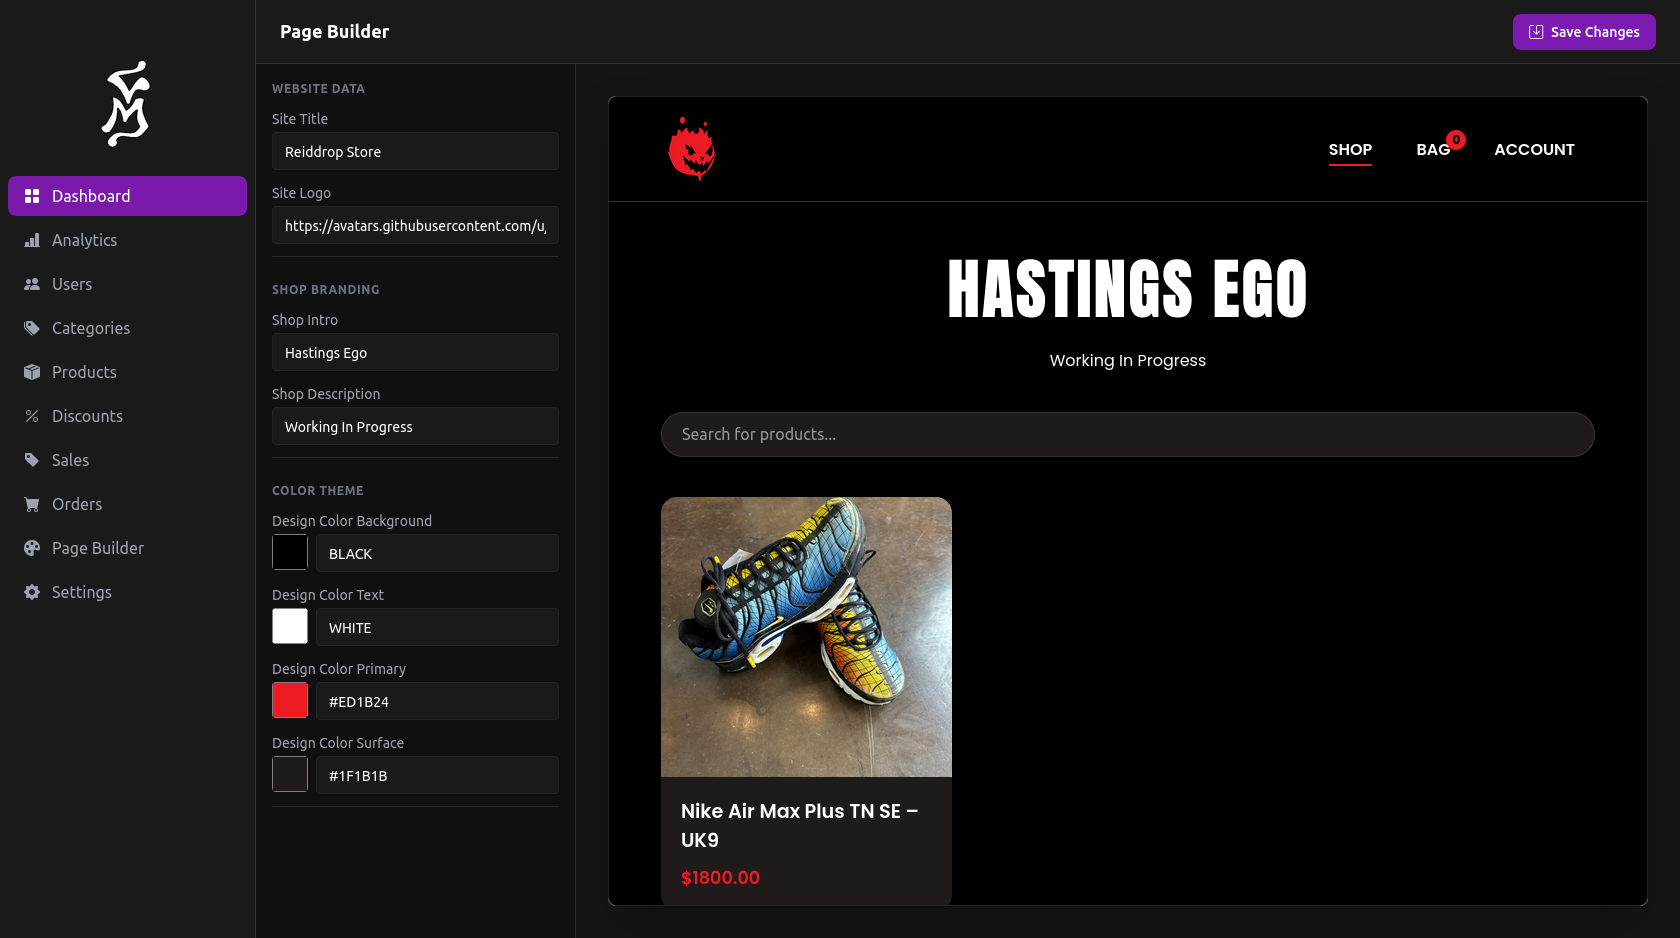Focus the Shop Description input field

click(415, 427)
